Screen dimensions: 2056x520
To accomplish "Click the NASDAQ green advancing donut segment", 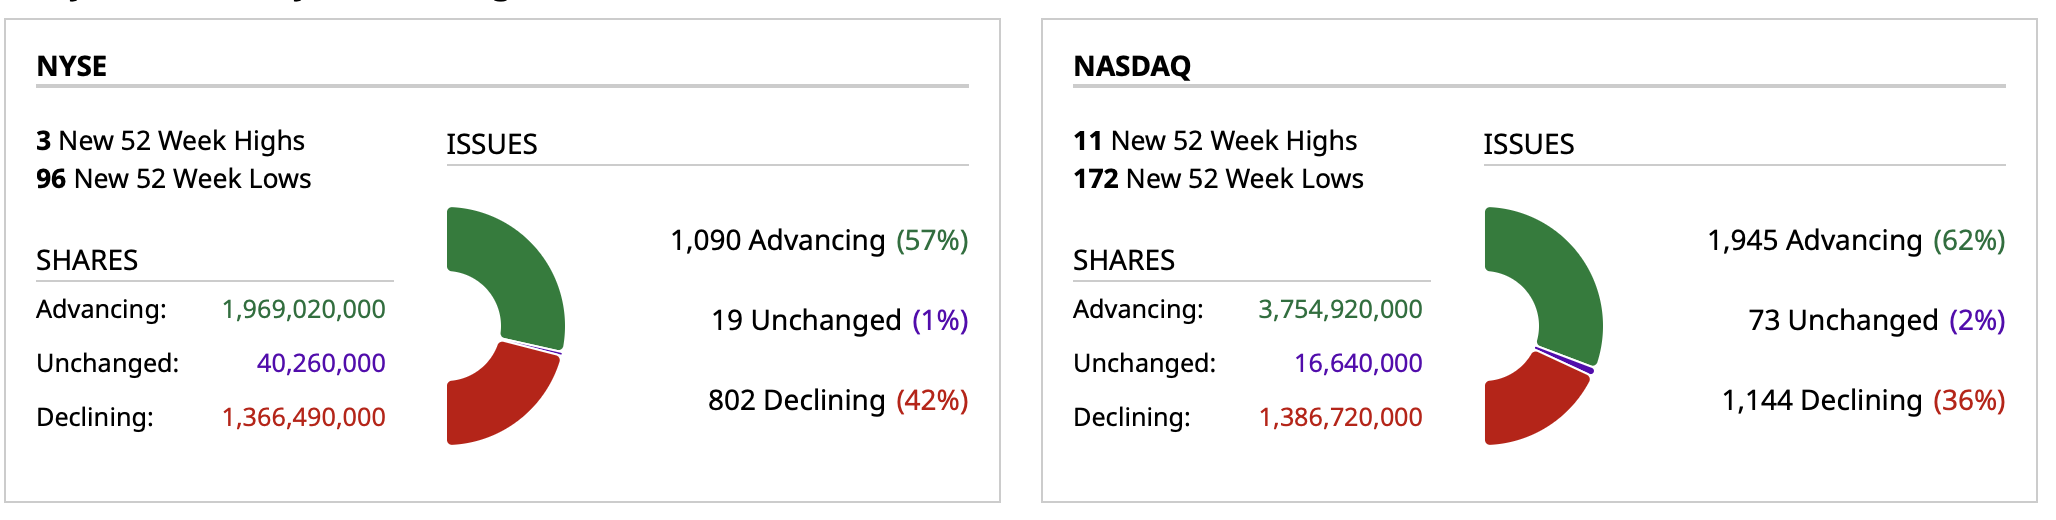I will pos(1558,275).
